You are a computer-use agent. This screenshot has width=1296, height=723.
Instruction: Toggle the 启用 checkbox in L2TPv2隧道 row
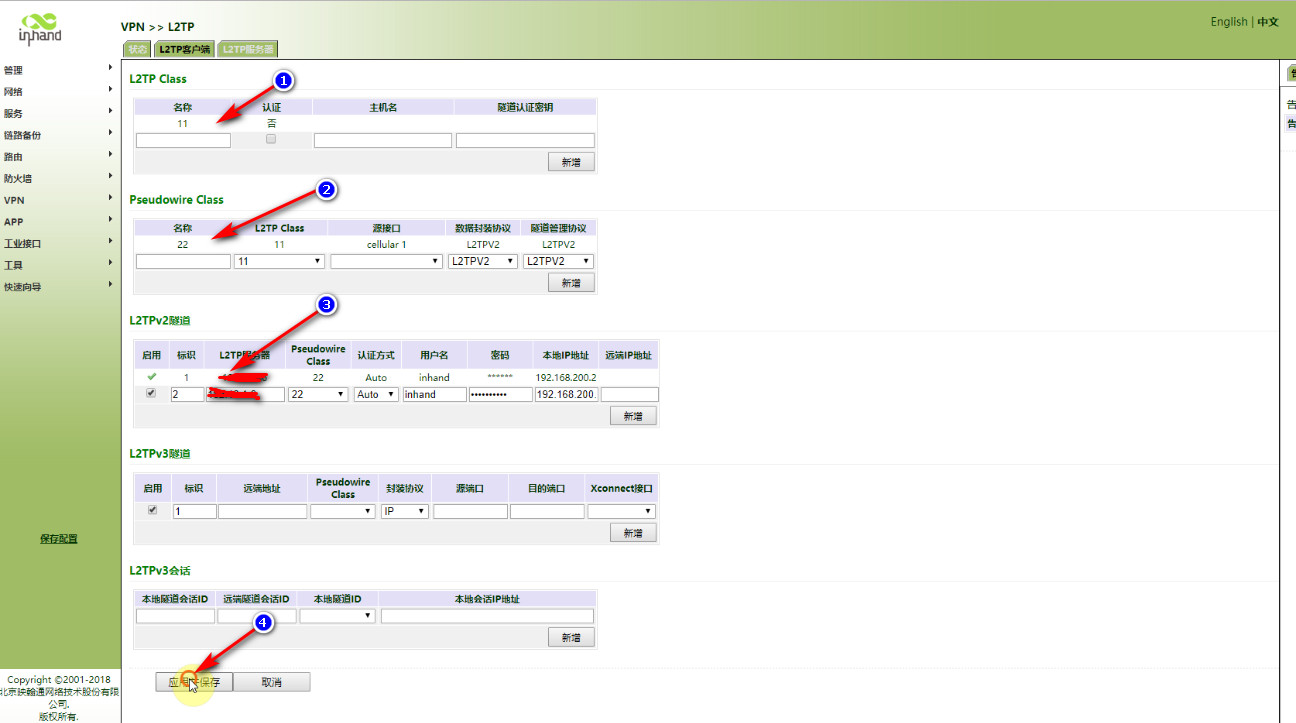152,394
